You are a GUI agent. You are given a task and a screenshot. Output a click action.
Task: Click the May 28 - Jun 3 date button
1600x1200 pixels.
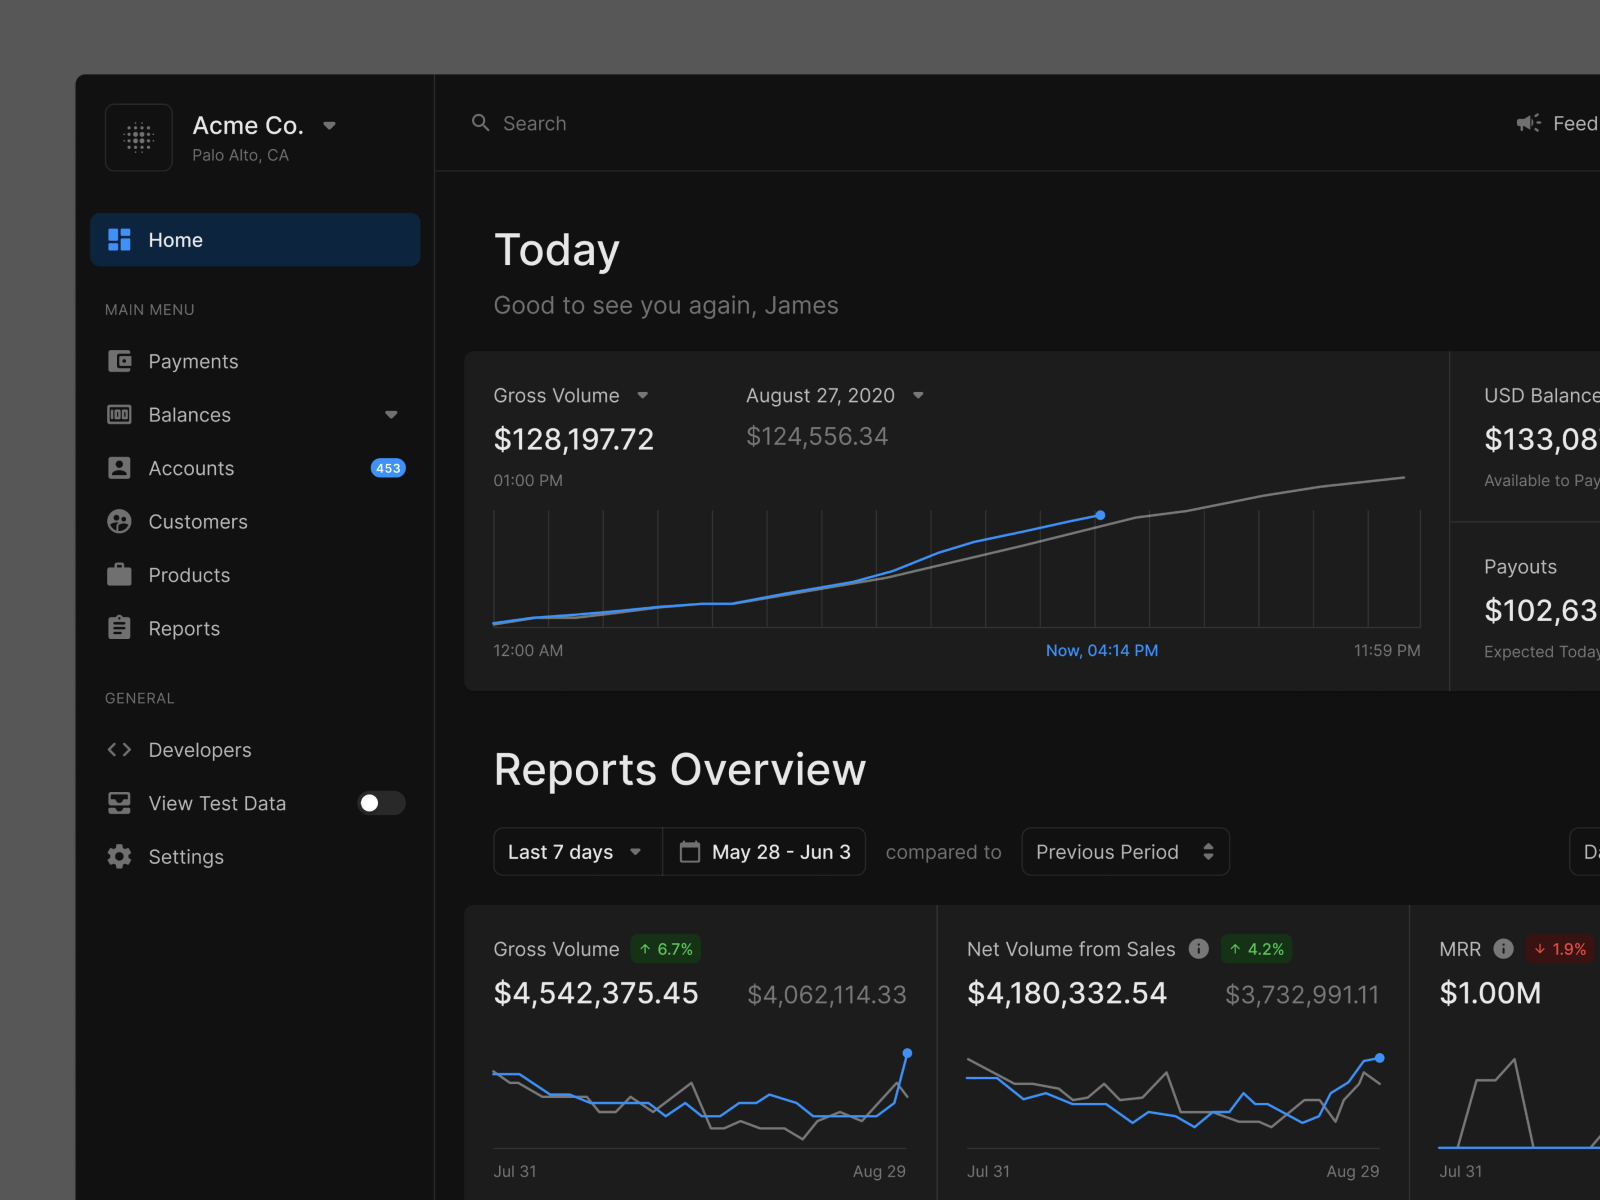[x=764, y=852]
